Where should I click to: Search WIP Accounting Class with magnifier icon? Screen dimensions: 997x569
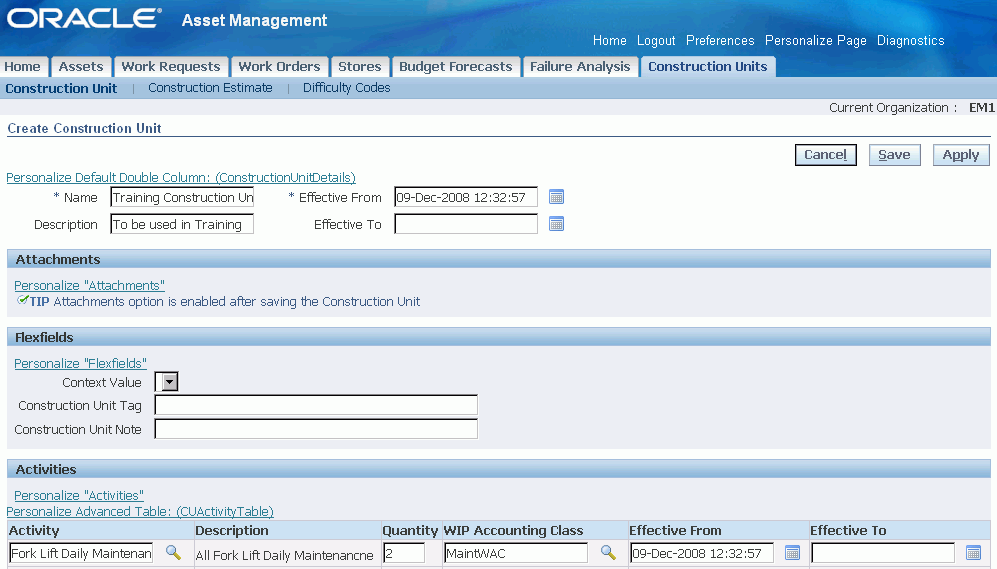click(608, 552)
